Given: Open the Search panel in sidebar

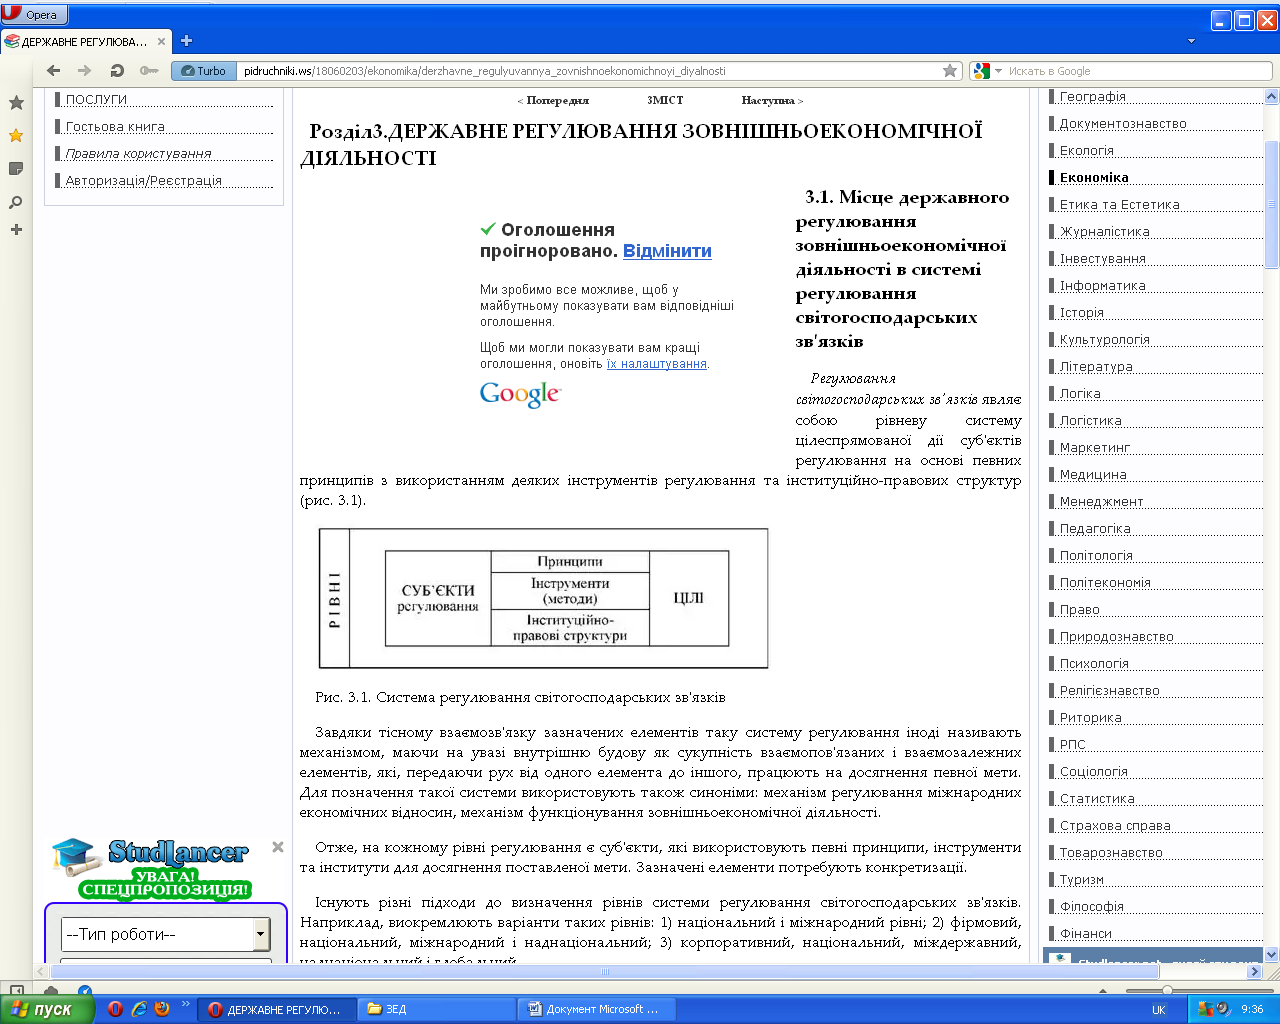Looking at the screenshot, I should (x=16, y=202).
